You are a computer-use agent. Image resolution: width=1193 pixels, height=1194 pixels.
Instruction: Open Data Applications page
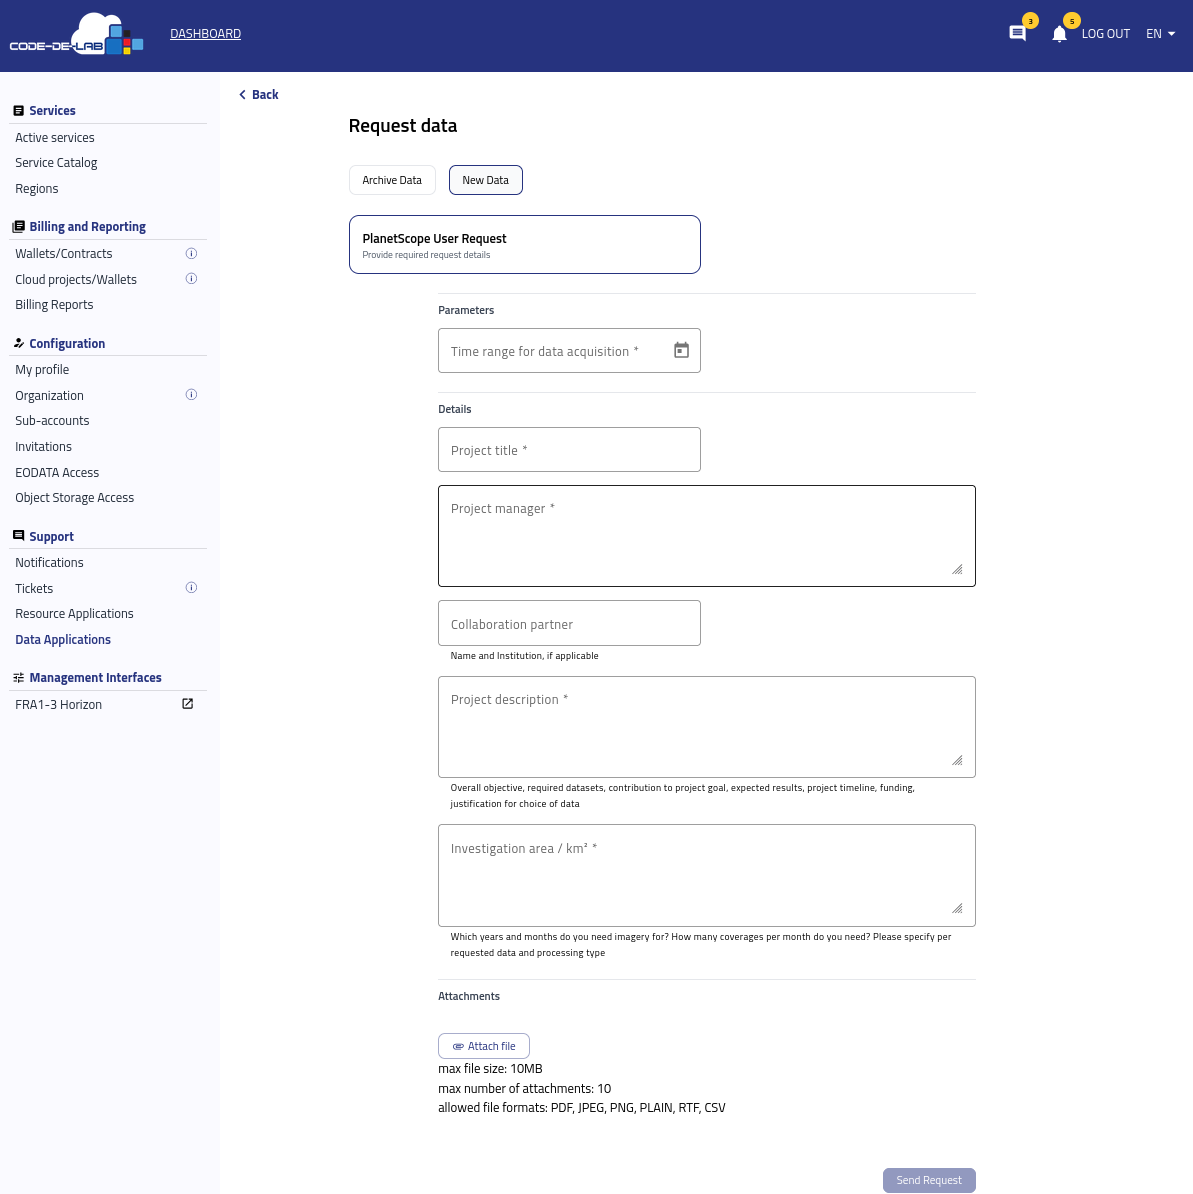click(x=63, y=639)
